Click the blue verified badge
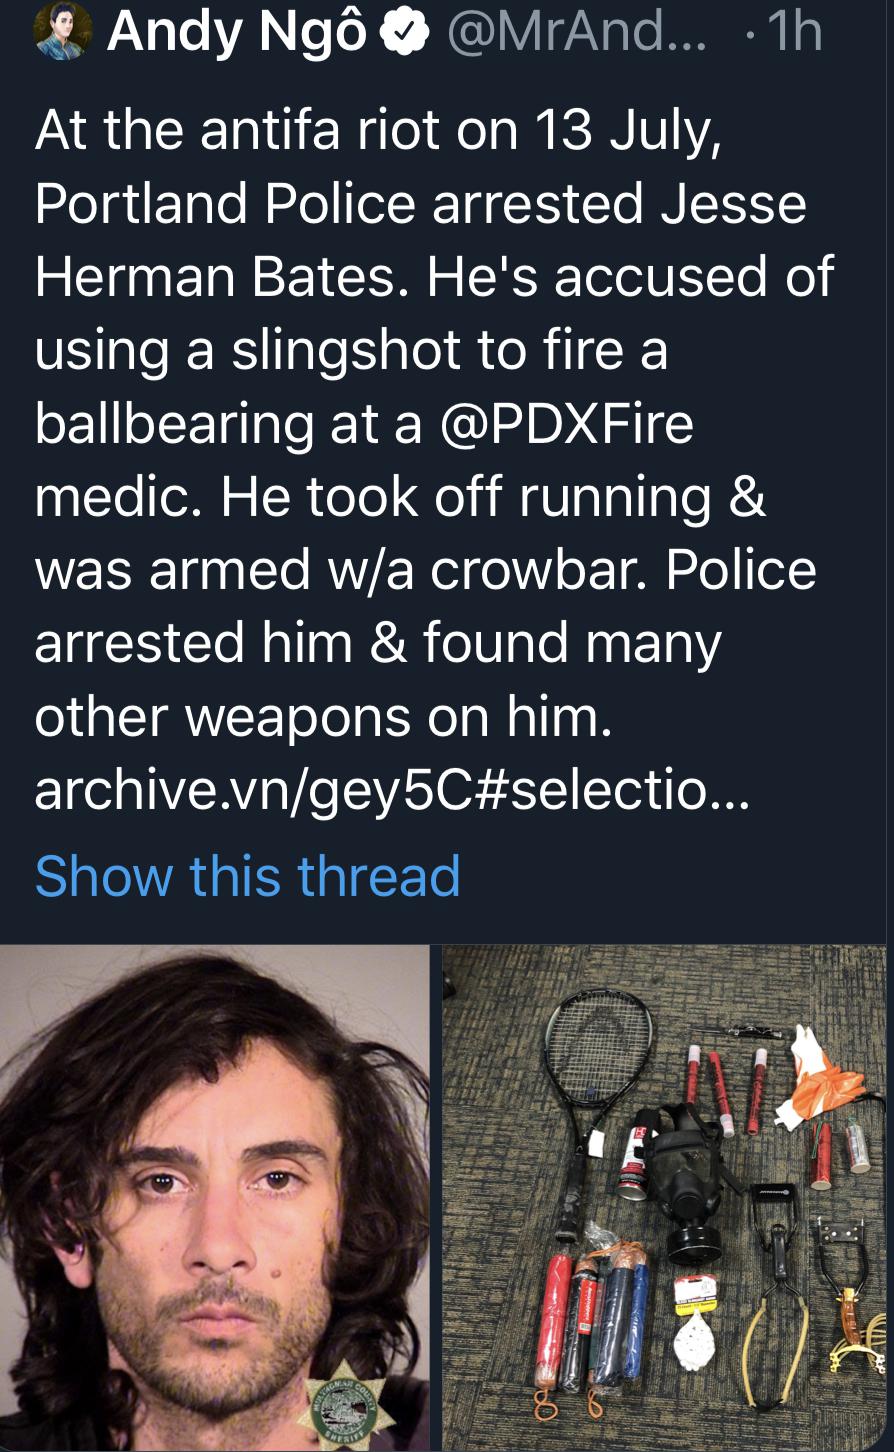 pos(403,32)
